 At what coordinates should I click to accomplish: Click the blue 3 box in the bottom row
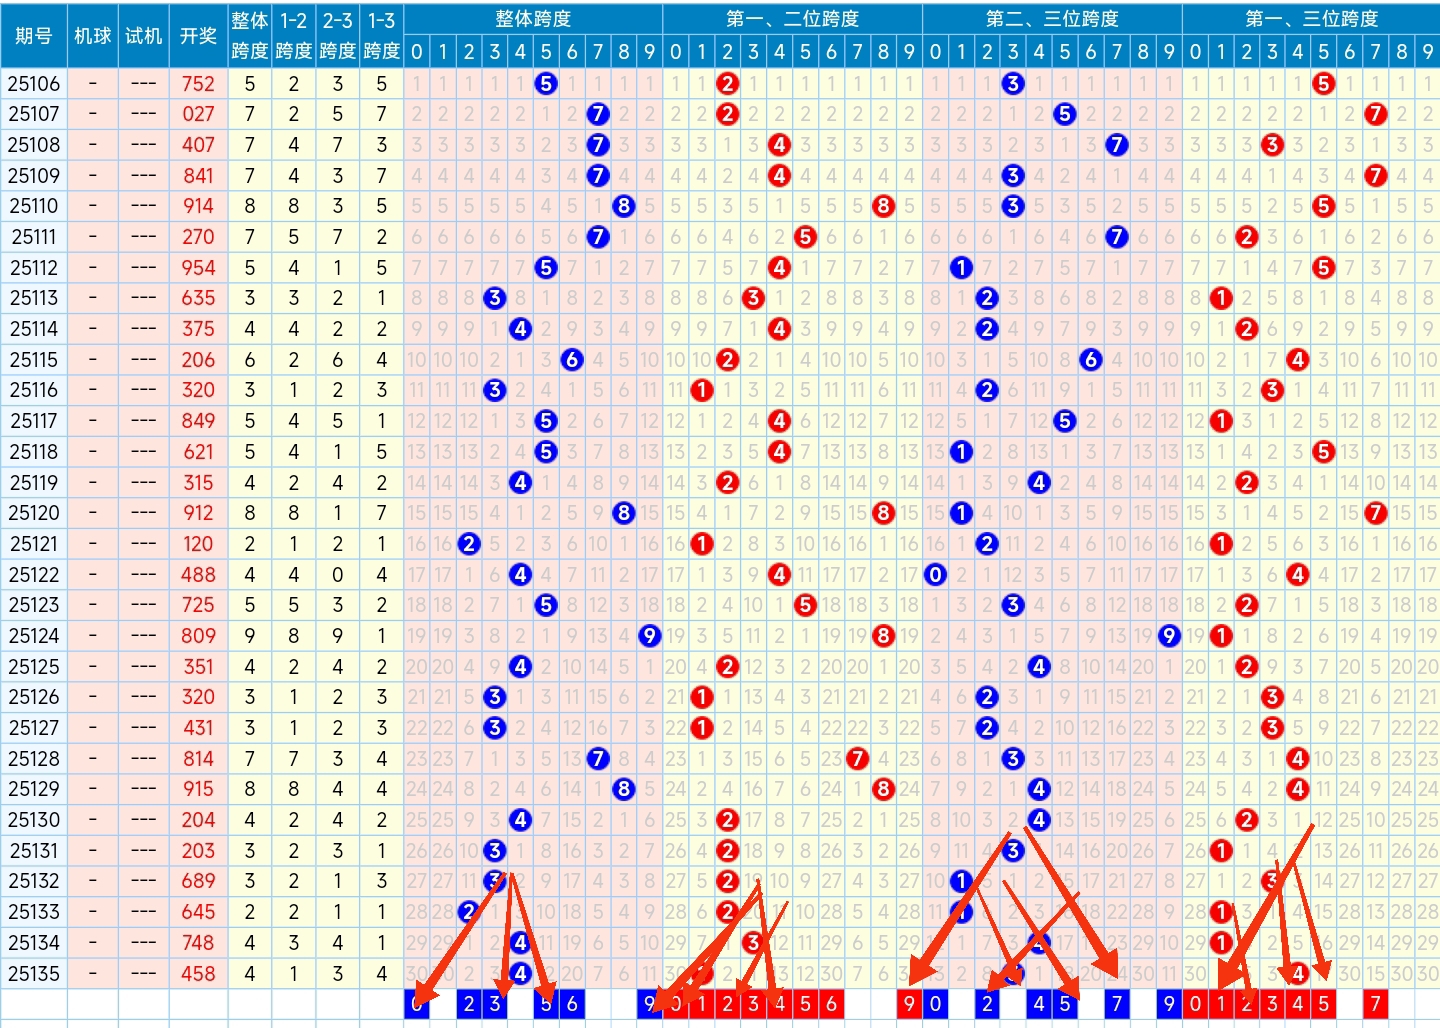pos(494,1004)
